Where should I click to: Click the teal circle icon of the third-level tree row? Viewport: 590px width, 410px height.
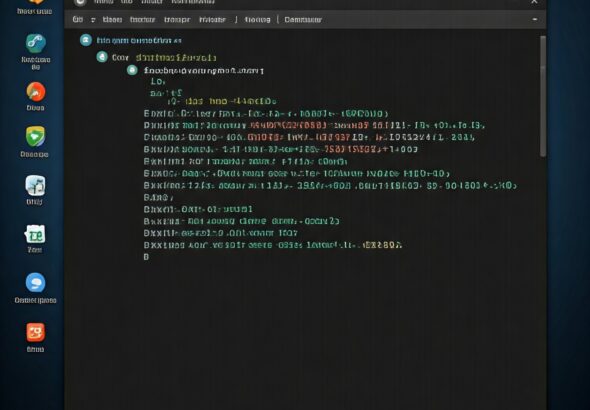click(x=132, y=70)
